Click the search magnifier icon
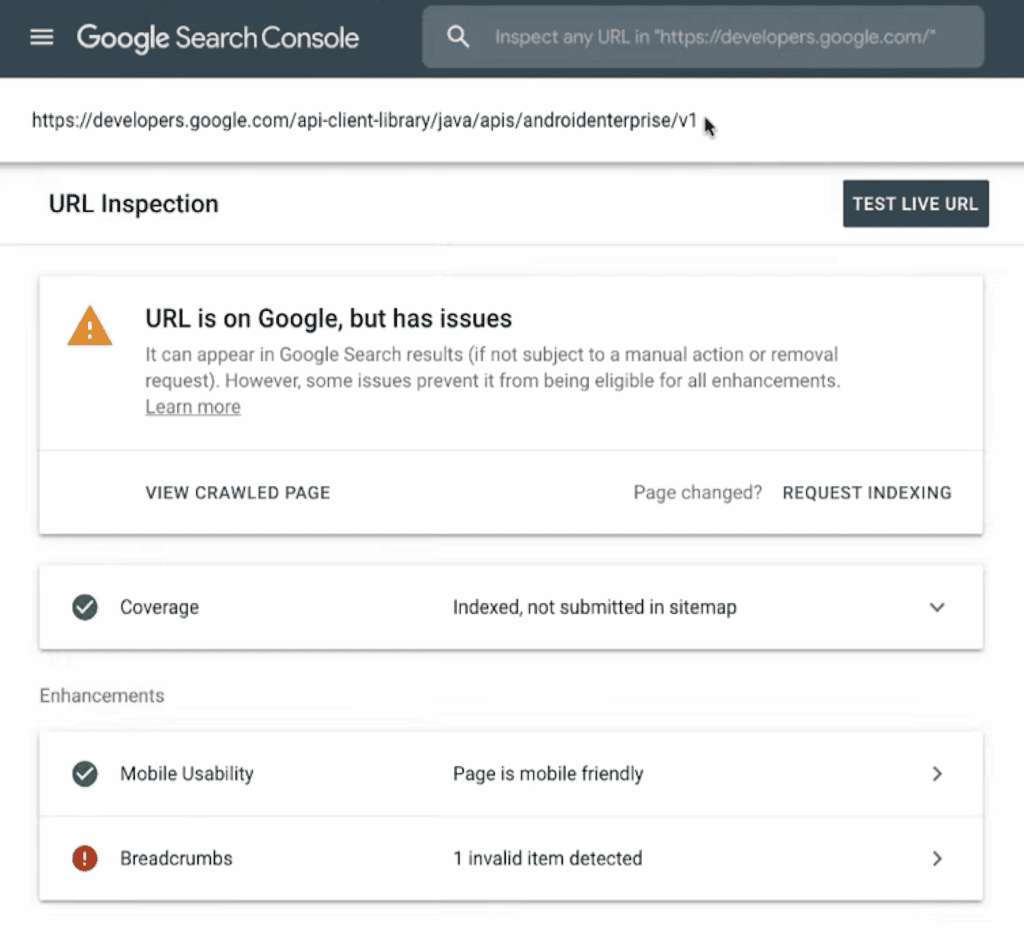Image resolution: width=1024 pixels, height=938 pixels. [x=458, y=36]
